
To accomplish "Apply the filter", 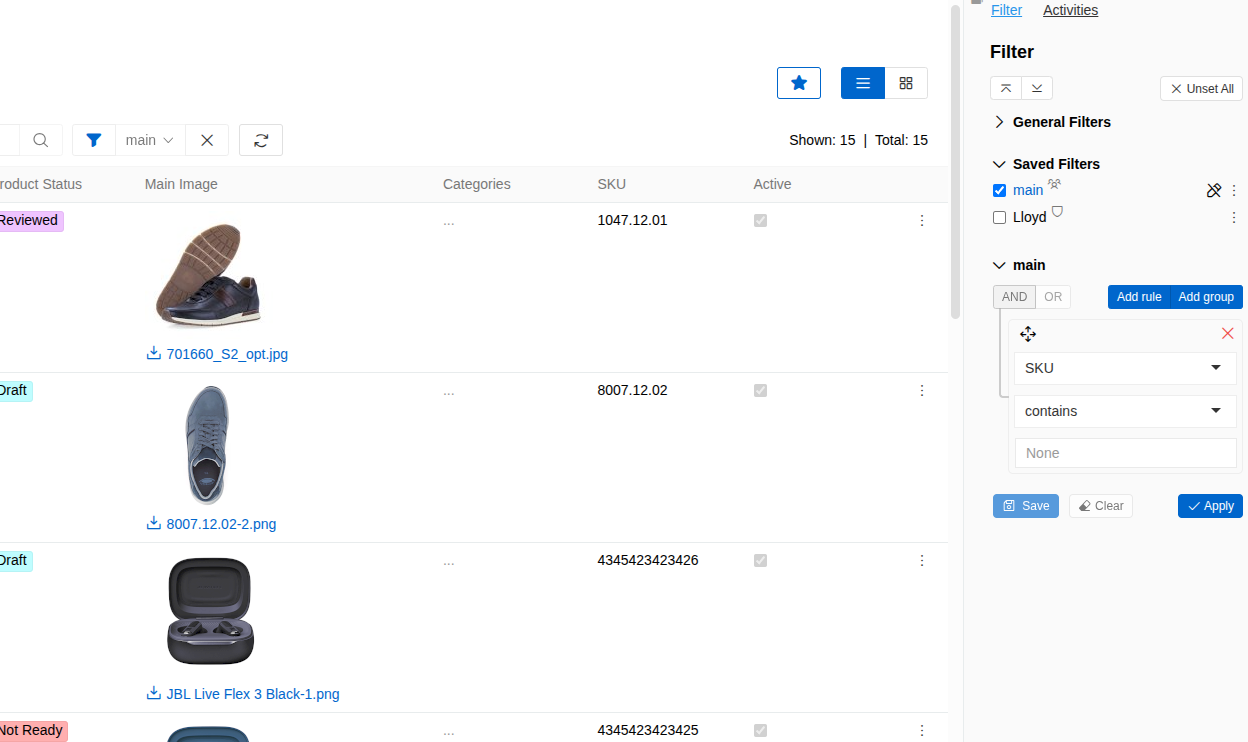I will click(1210, 506).
